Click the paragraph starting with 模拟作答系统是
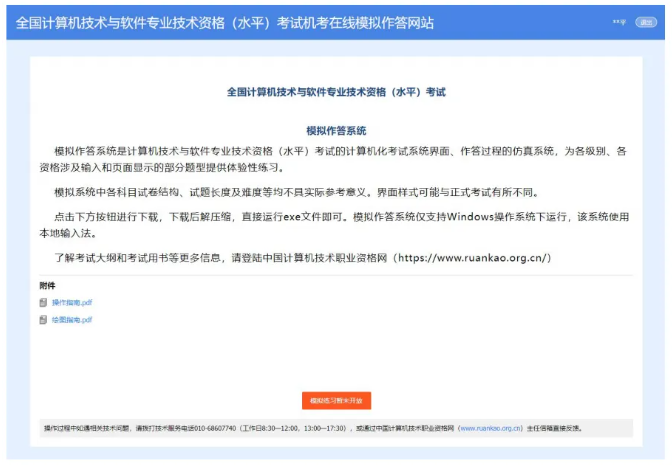672x465 pixels. click(x=336, y=159)
